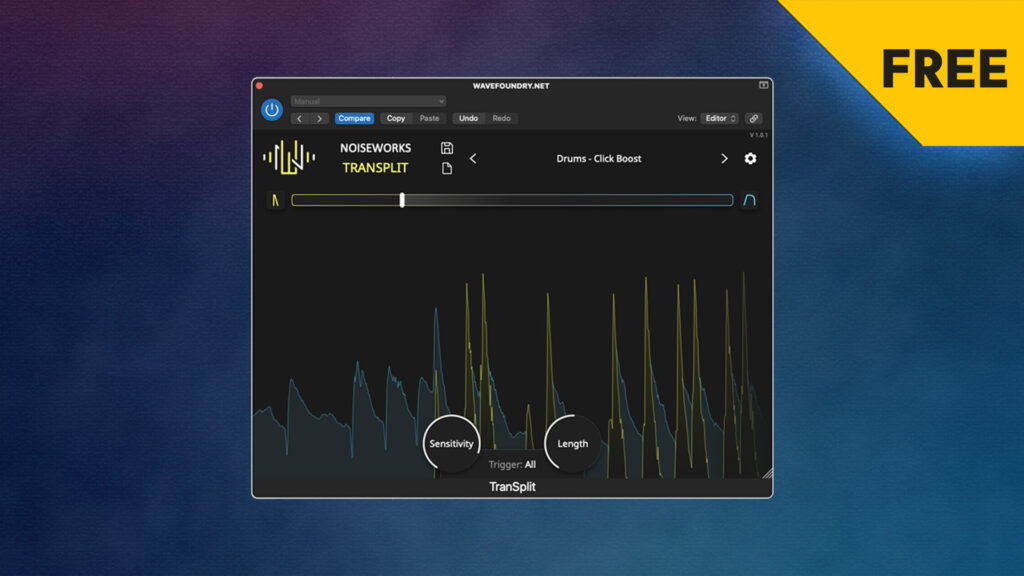This screenshot has height=576, width=1024.
Task: Open the settings gear icon
Action: [x=750, y=159]
